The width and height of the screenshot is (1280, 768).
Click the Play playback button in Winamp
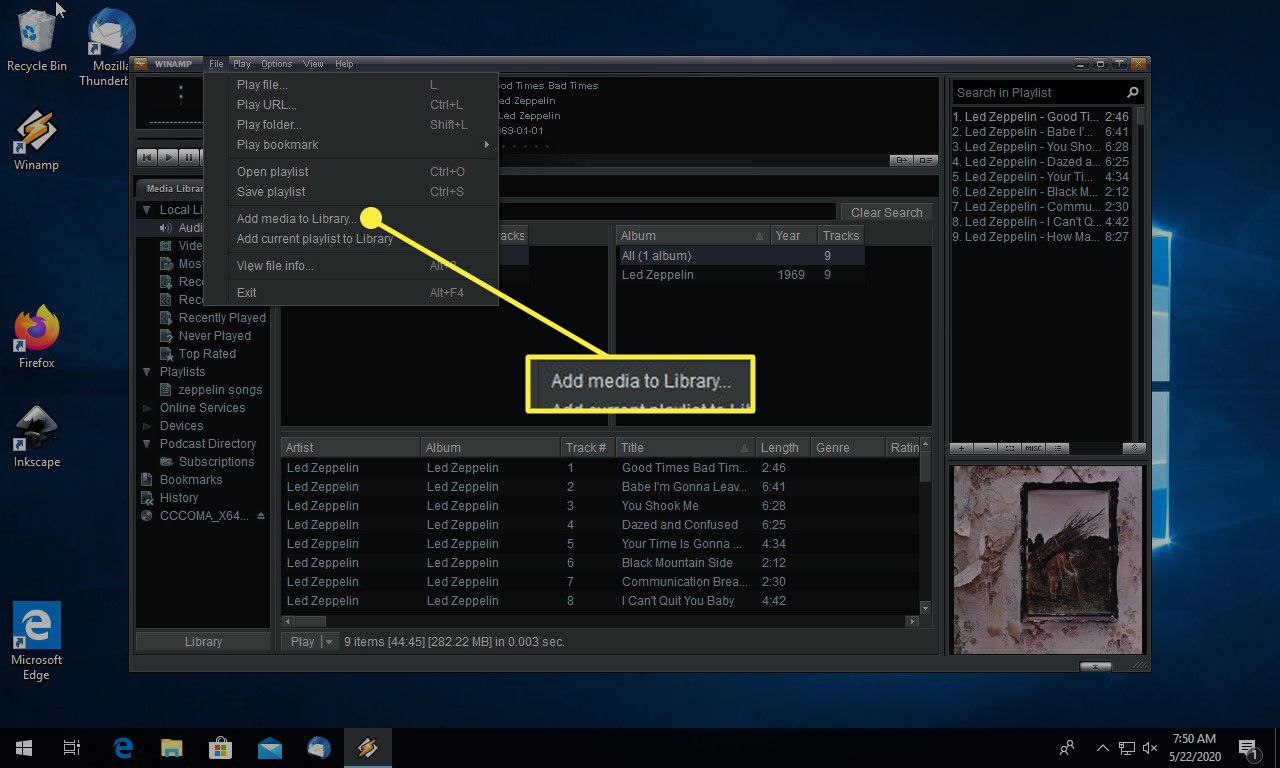coord(168,157)
